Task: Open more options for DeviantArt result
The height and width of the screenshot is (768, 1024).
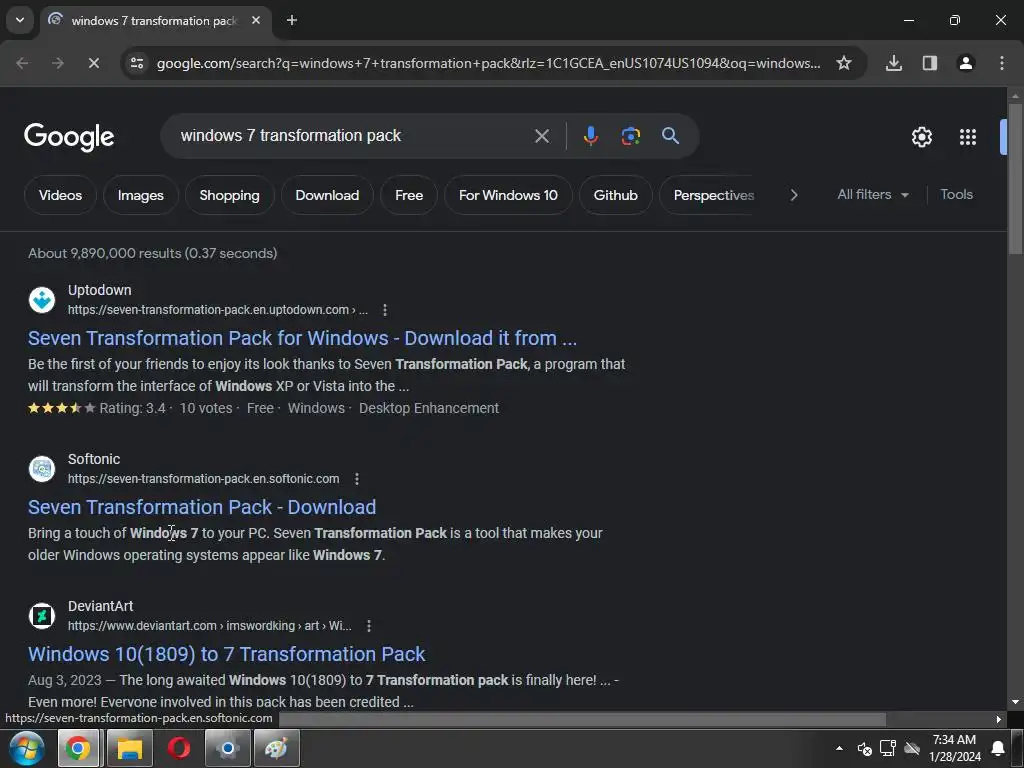Action: tap(368, 626)
